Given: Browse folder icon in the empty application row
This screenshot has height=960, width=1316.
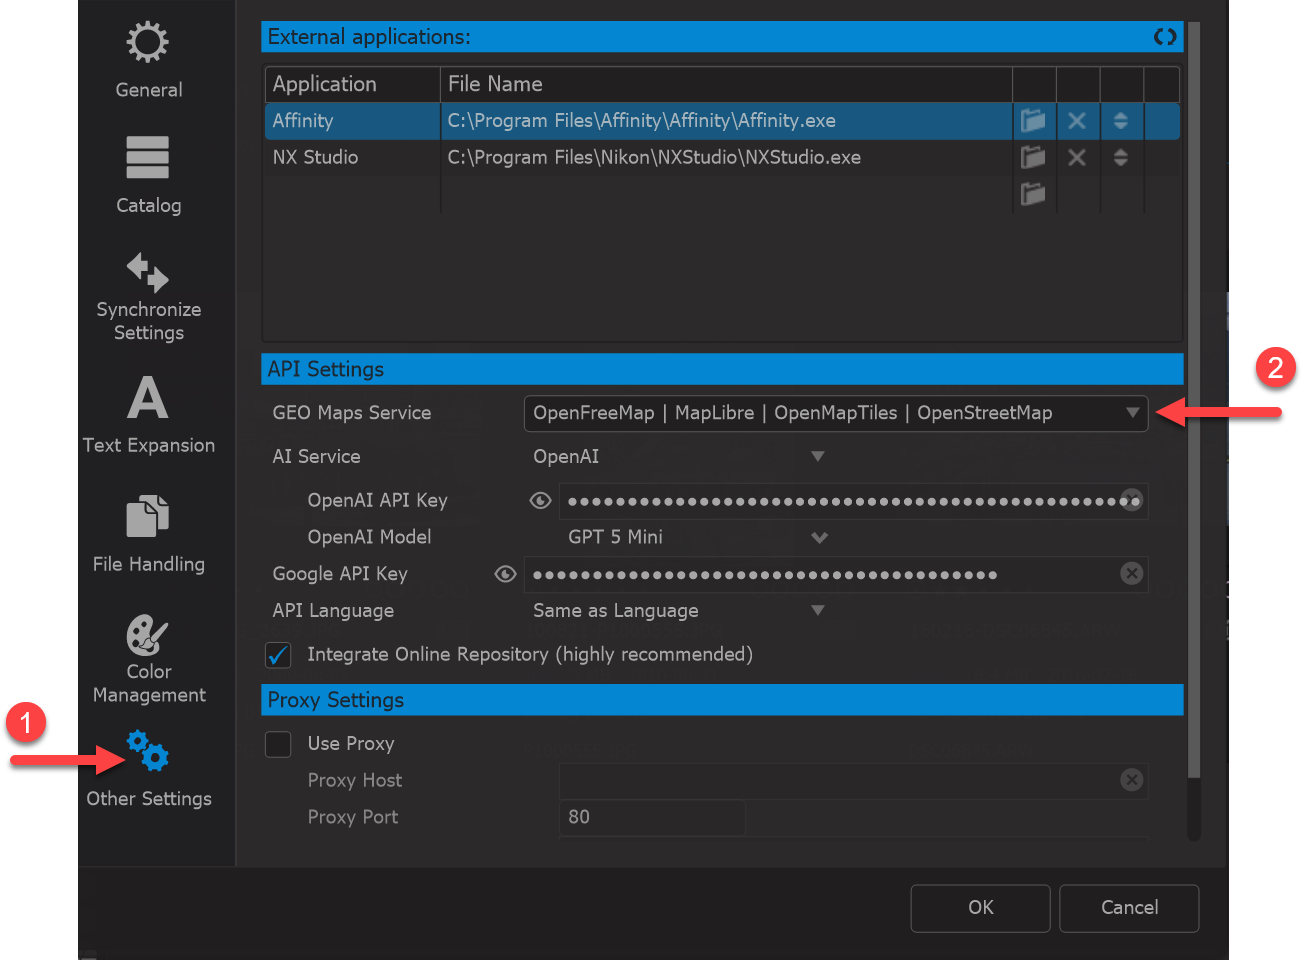Looking at the screenshot, I should tap(1033, 193).
